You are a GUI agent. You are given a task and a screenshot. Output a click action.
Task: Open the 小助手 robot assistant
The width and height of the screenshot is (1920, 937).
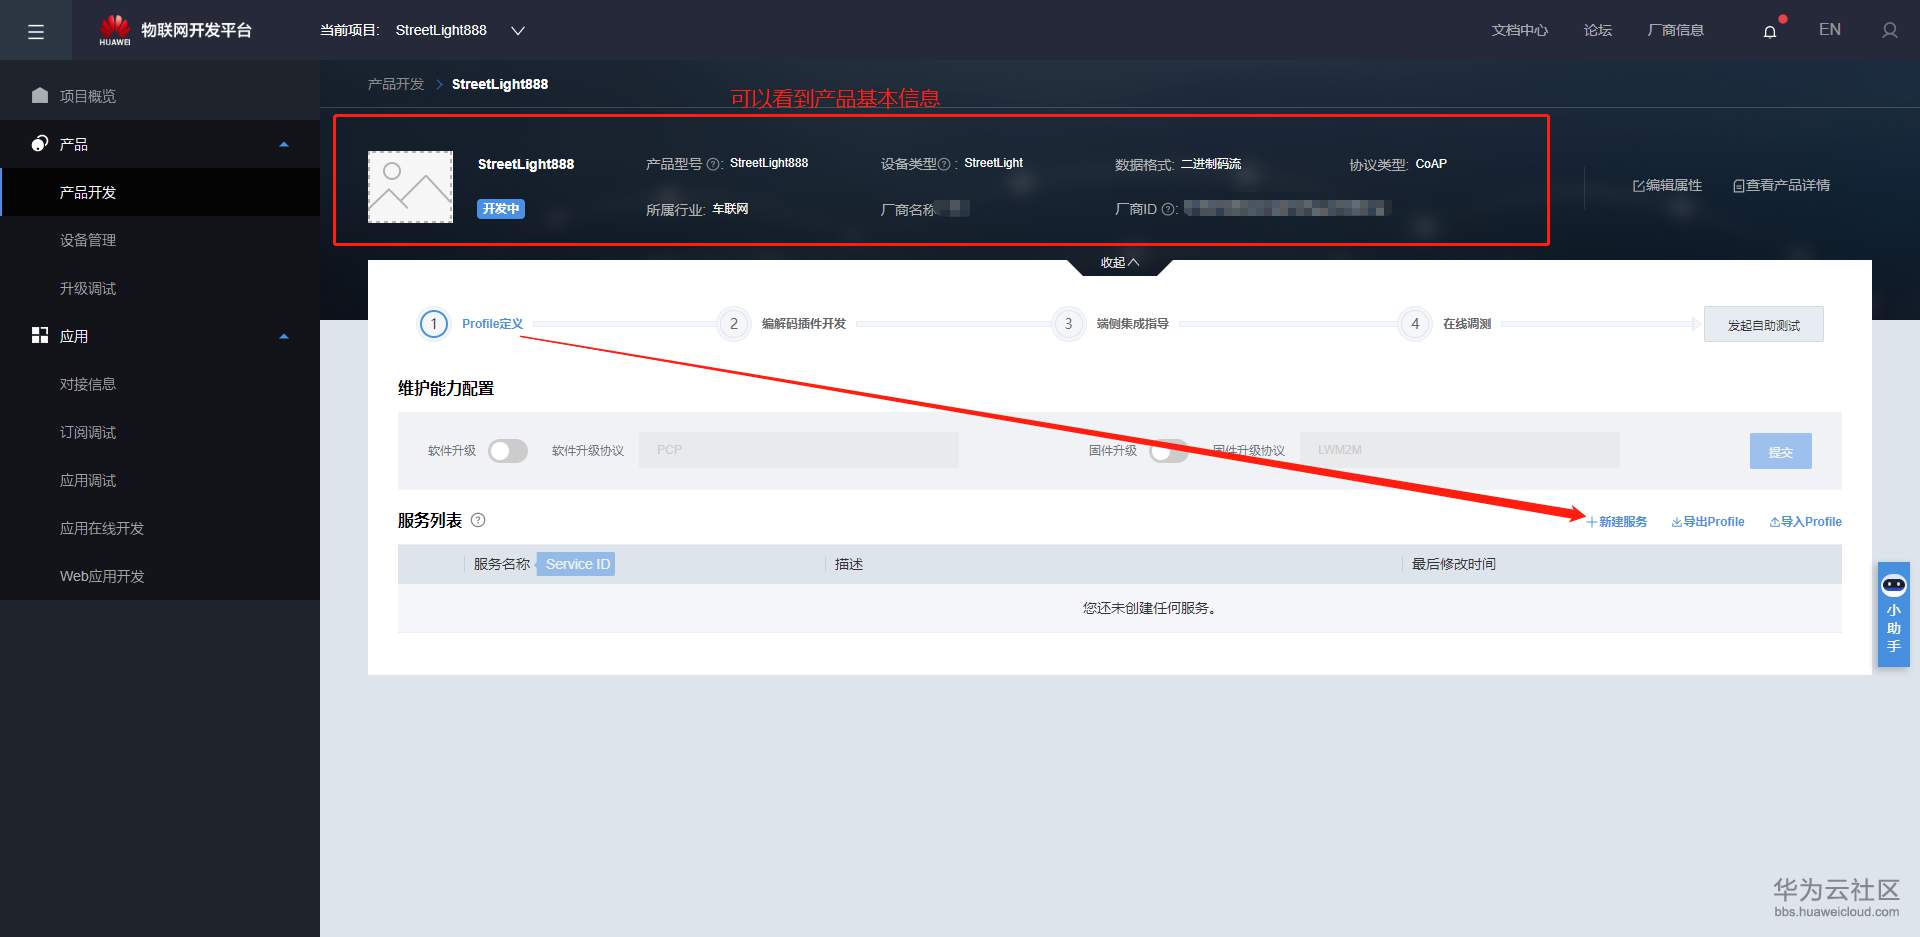point(1894,614)
